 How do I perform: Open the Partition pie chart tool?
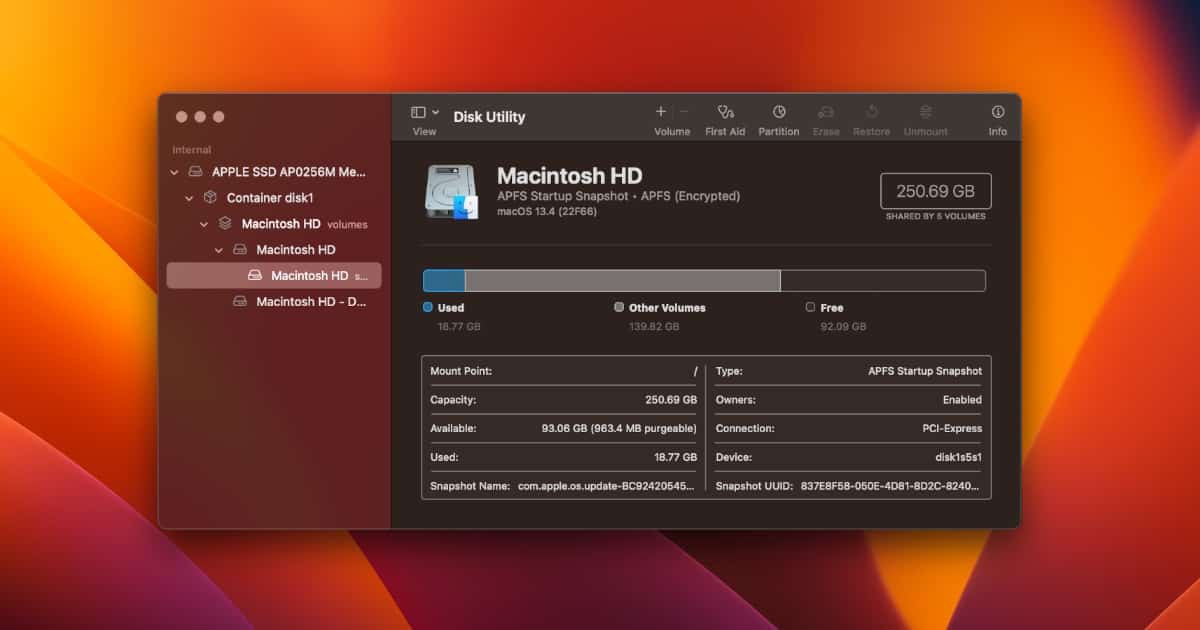[x=778, y=112]
